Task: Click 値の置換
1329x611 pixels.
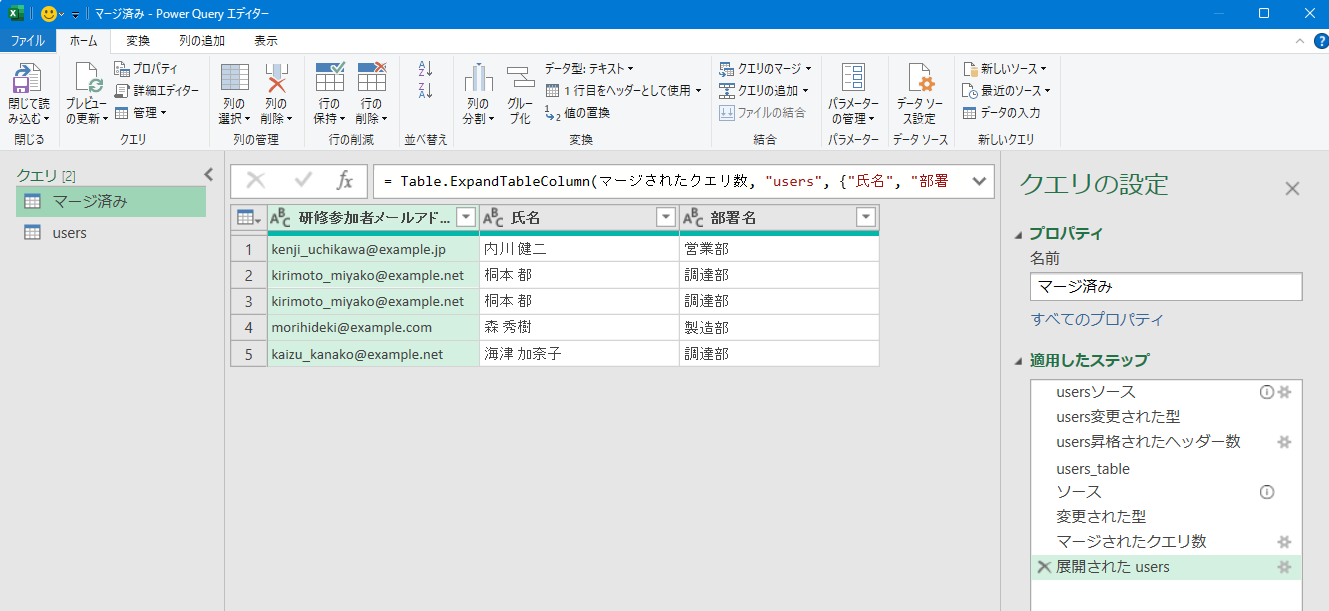Action: pyautogui.click(x=577, y=113)
